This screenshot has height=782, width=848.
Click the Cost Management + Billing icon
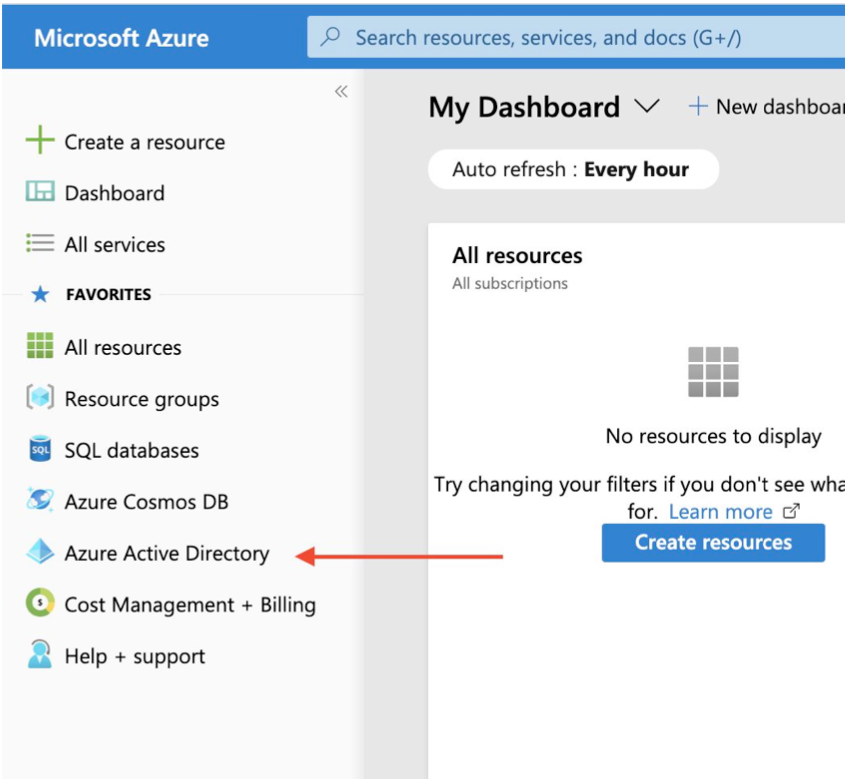point(40,602)
